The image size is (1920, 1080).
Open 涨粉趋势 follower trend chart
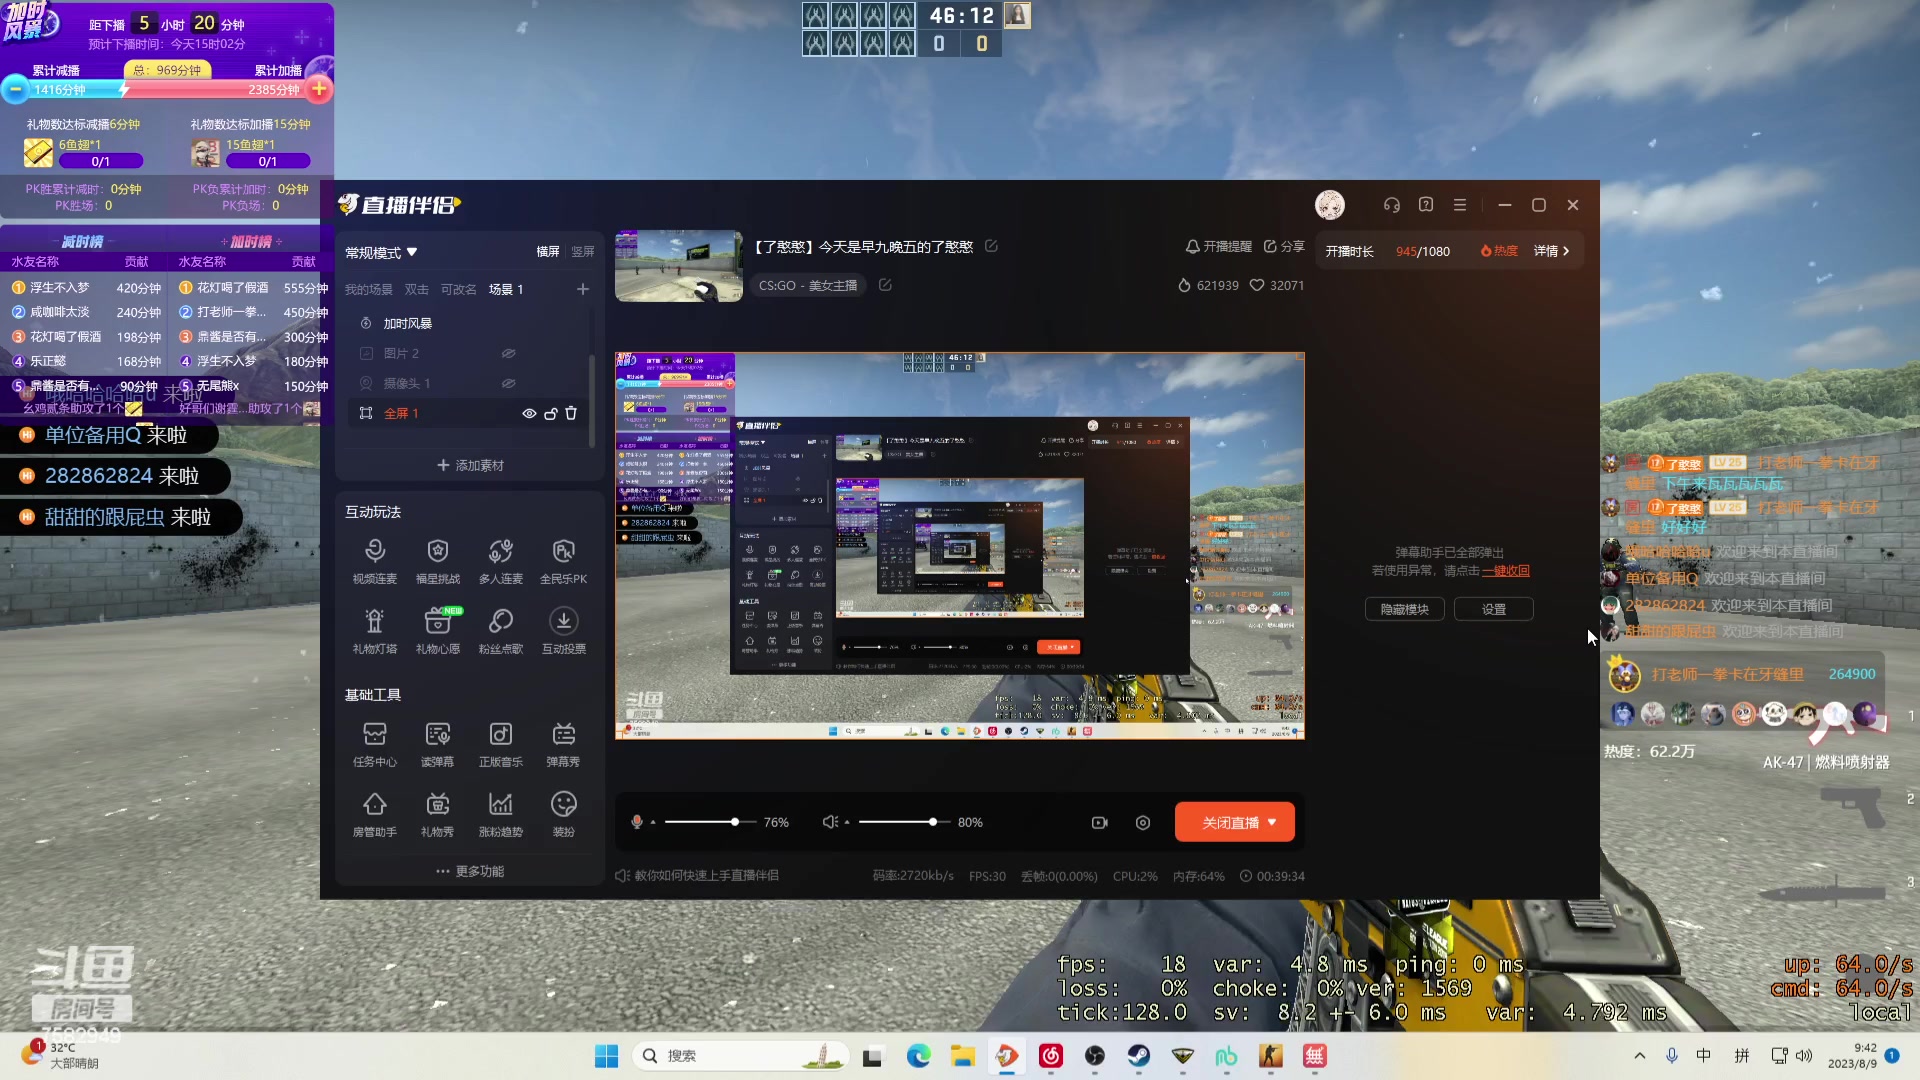pos(500,814)
